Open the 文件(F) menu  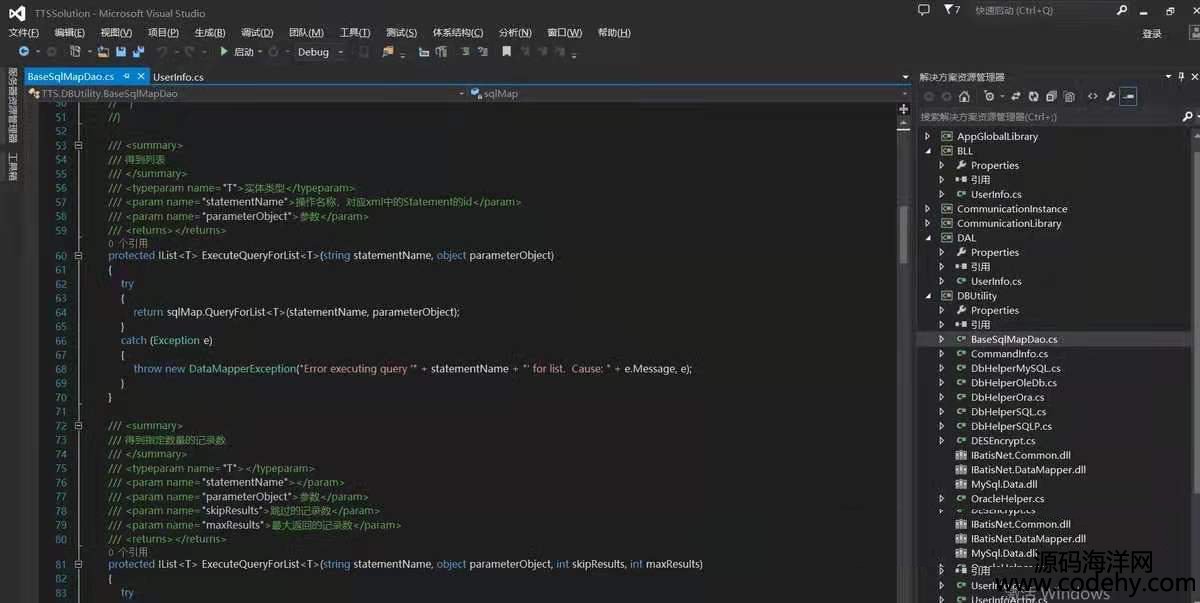24,33
